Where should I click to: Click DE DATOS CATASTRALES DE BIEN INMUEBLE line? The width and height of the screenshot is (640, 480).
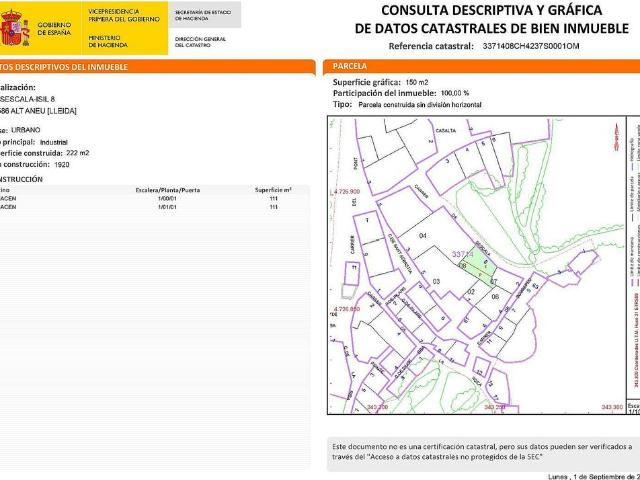[491, 29]
